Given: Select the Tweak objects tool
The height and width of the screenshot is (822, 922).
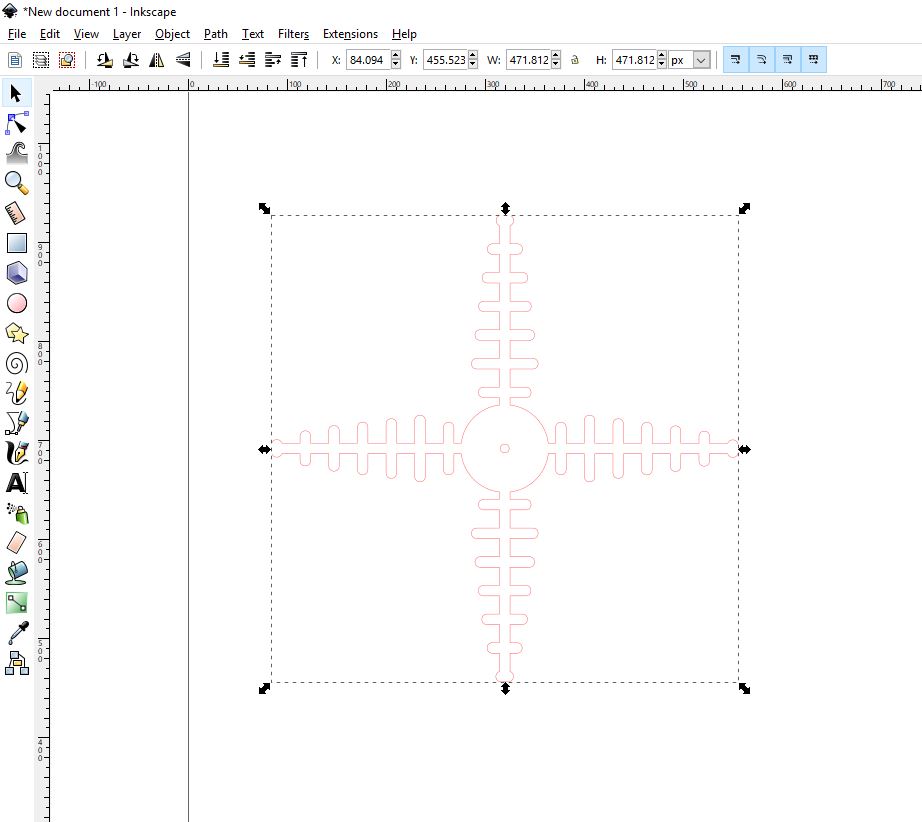Looking at the screenshot, I should click(16, 153).
